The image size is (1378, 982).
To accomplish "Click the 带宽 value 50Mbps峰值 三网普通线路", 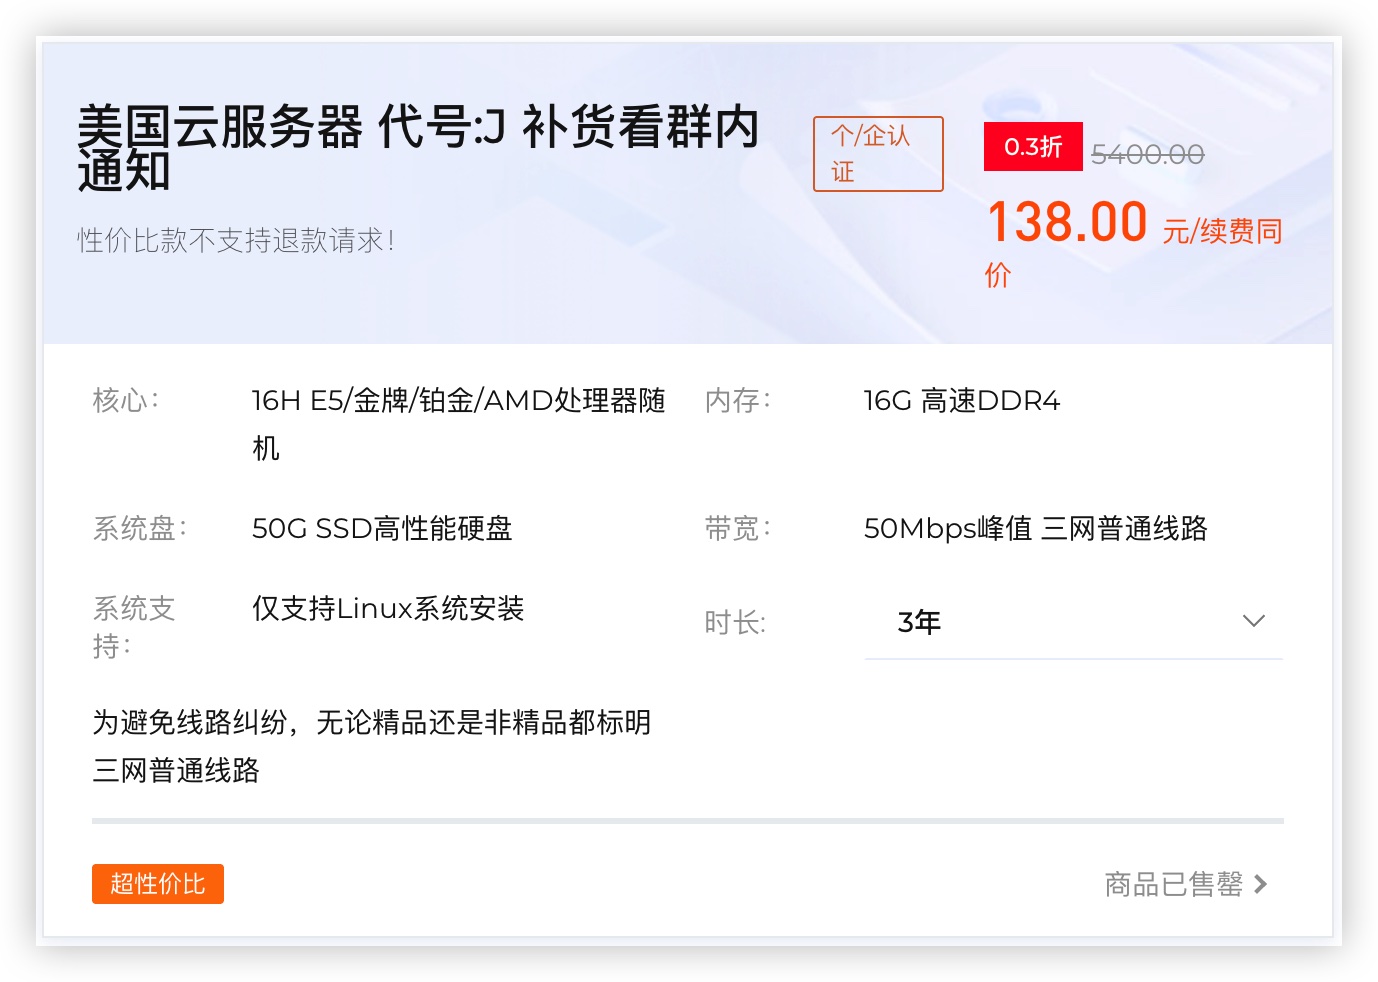I will 1035,528.
